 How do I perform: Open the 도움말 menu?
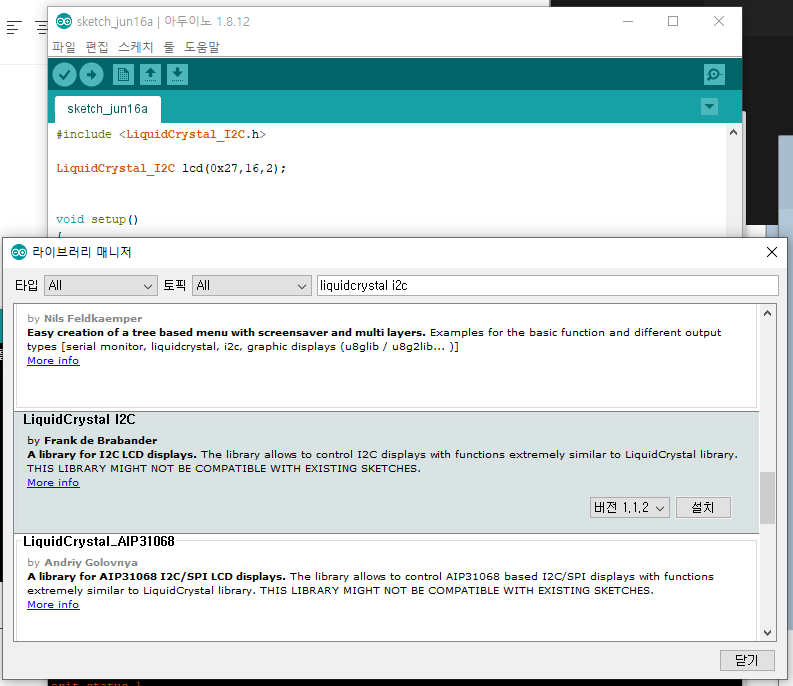(x=201, y=47)
